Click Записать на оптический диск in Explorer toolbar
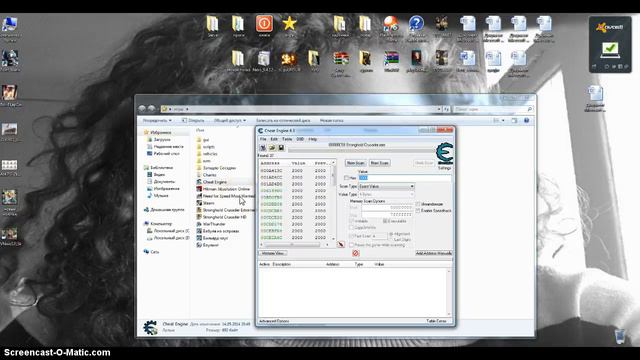The width and height of the screenshot is (640, 360). 283,120
